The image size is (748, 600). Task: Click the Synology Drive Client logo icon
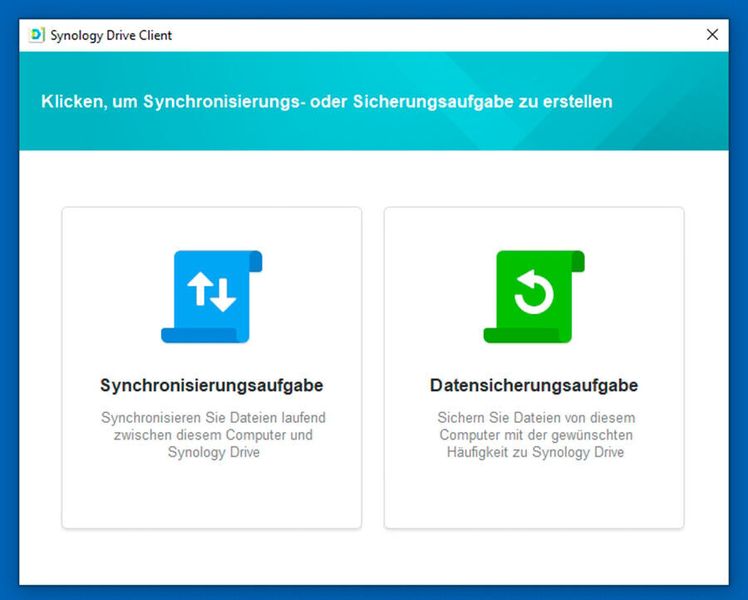tap(37, 35)
